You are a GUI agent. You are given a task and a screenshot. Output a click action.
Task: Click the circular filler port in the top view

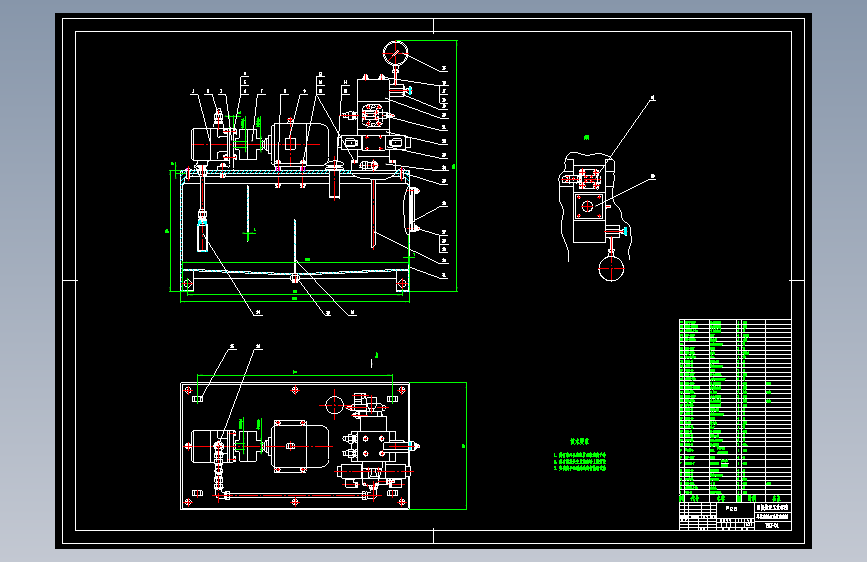click(x=335, y=405)
